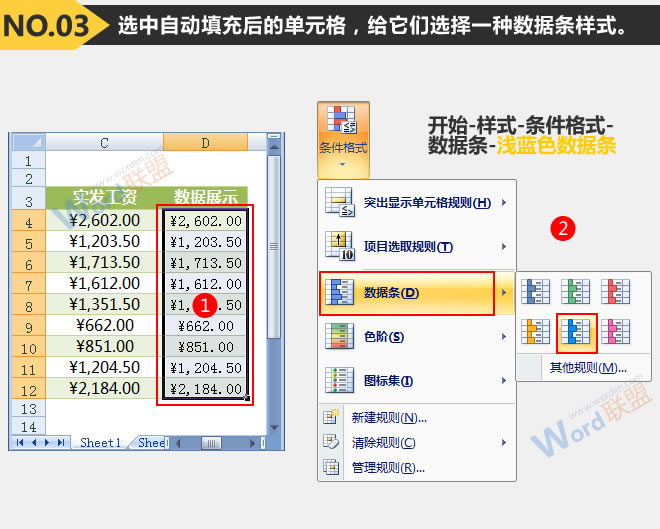Image resolution: width=660 pixels, height=529 pixels.
Task: Choose 新建规则(N)... menu entry
Action: (x=417, y=417)
